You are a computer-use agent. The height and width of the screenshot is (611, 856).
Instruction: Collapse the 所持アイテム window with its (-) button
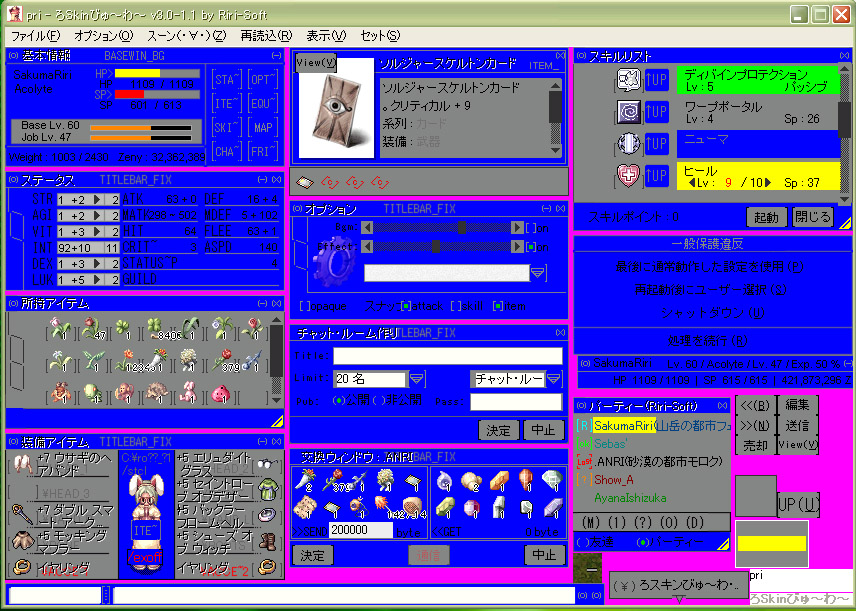(263, 303)
